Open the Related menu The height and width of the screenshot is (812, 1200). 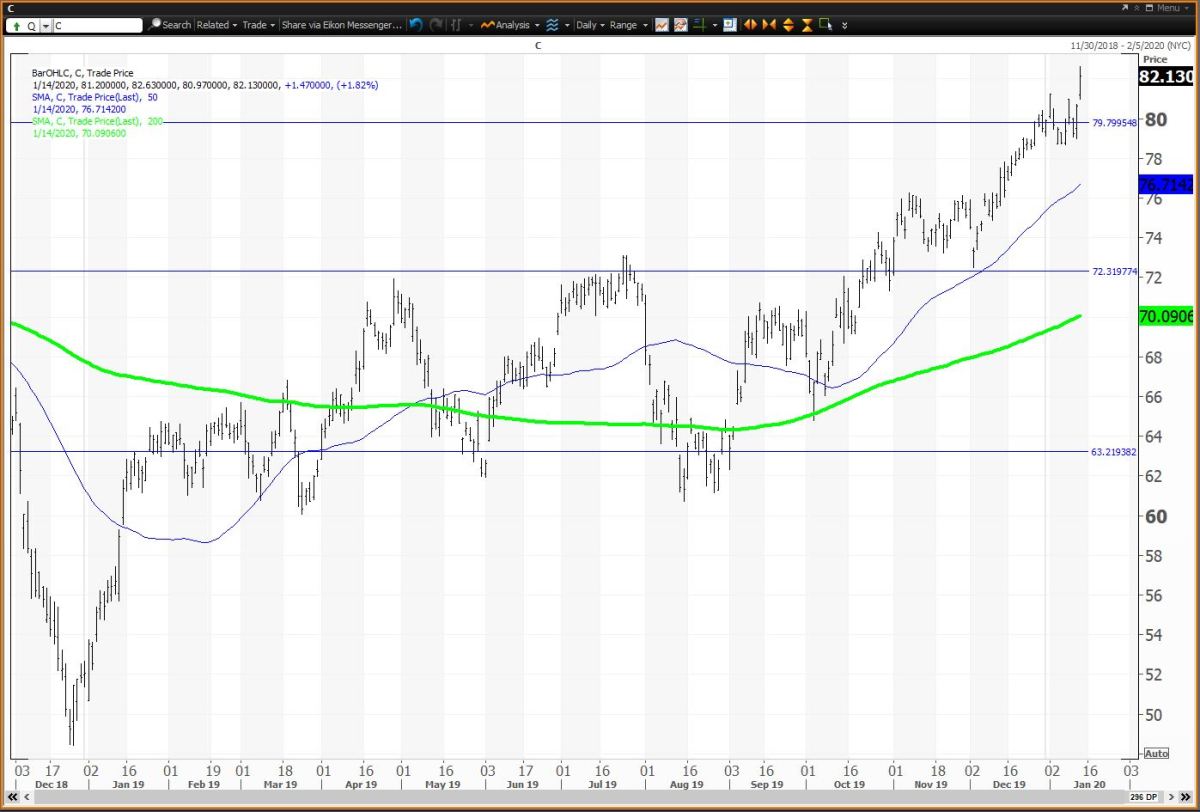(x=215, y=25)
